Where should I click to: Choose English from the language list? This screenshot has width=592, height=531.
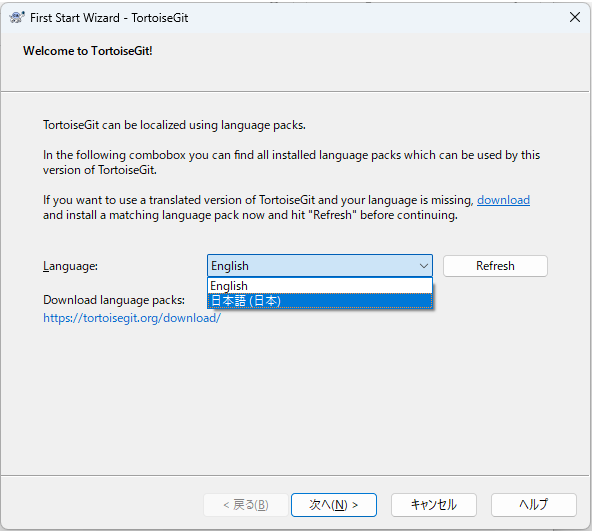(x=319, y=286)
